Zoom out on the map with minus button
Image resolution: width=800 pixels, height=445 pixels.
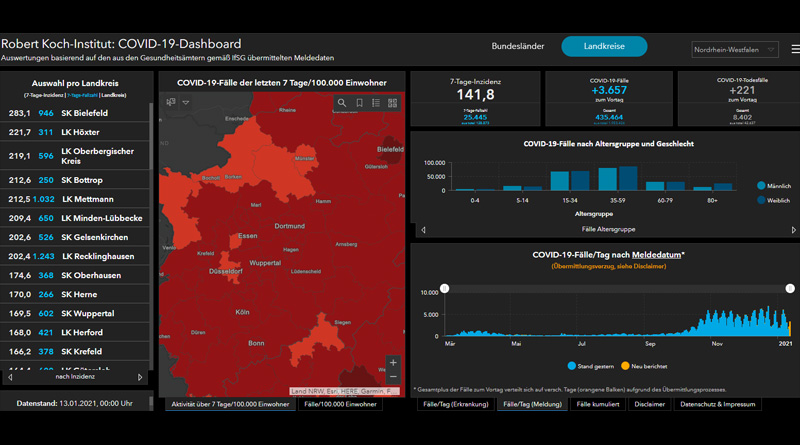tap(393, 377)
